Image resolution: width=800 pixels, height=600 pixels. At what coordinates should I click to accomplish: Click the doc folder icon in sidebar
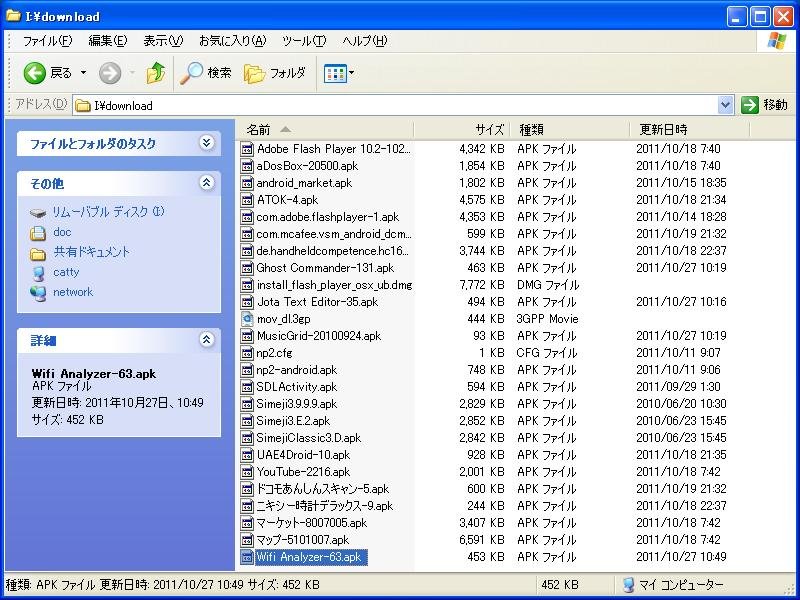tap(38, 233)
